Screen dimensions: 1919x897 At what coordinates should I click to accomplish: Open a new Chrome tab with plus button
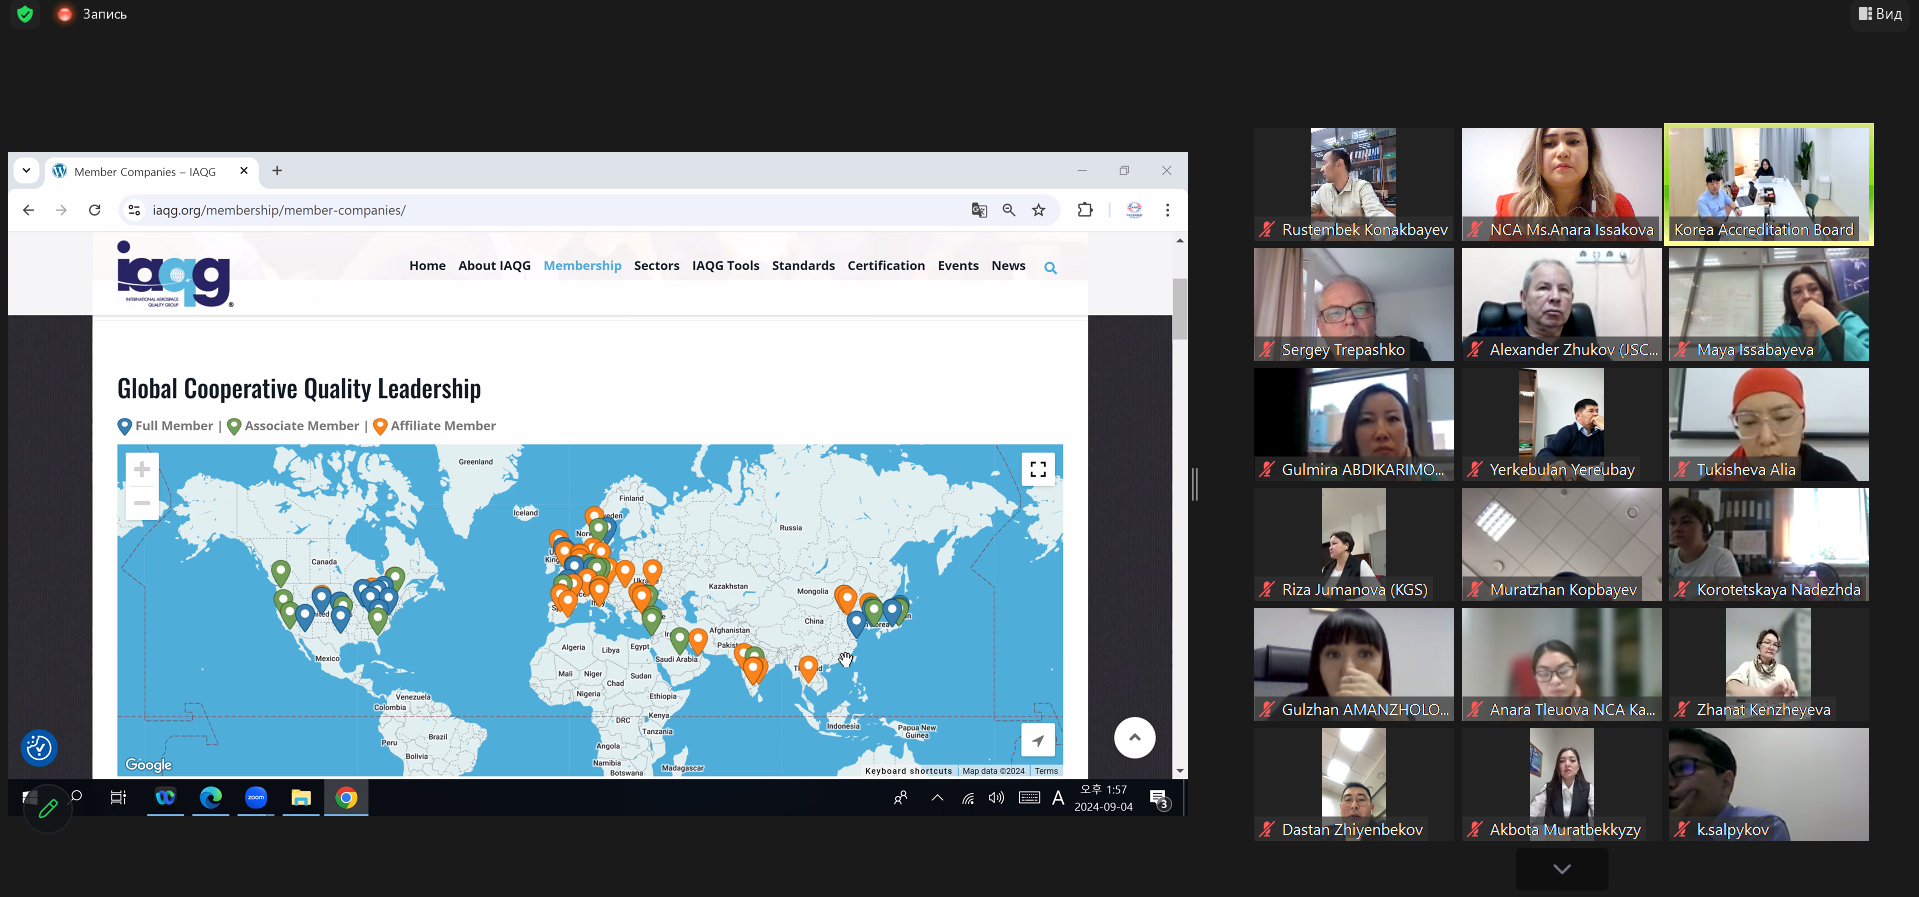pos(277,171)
